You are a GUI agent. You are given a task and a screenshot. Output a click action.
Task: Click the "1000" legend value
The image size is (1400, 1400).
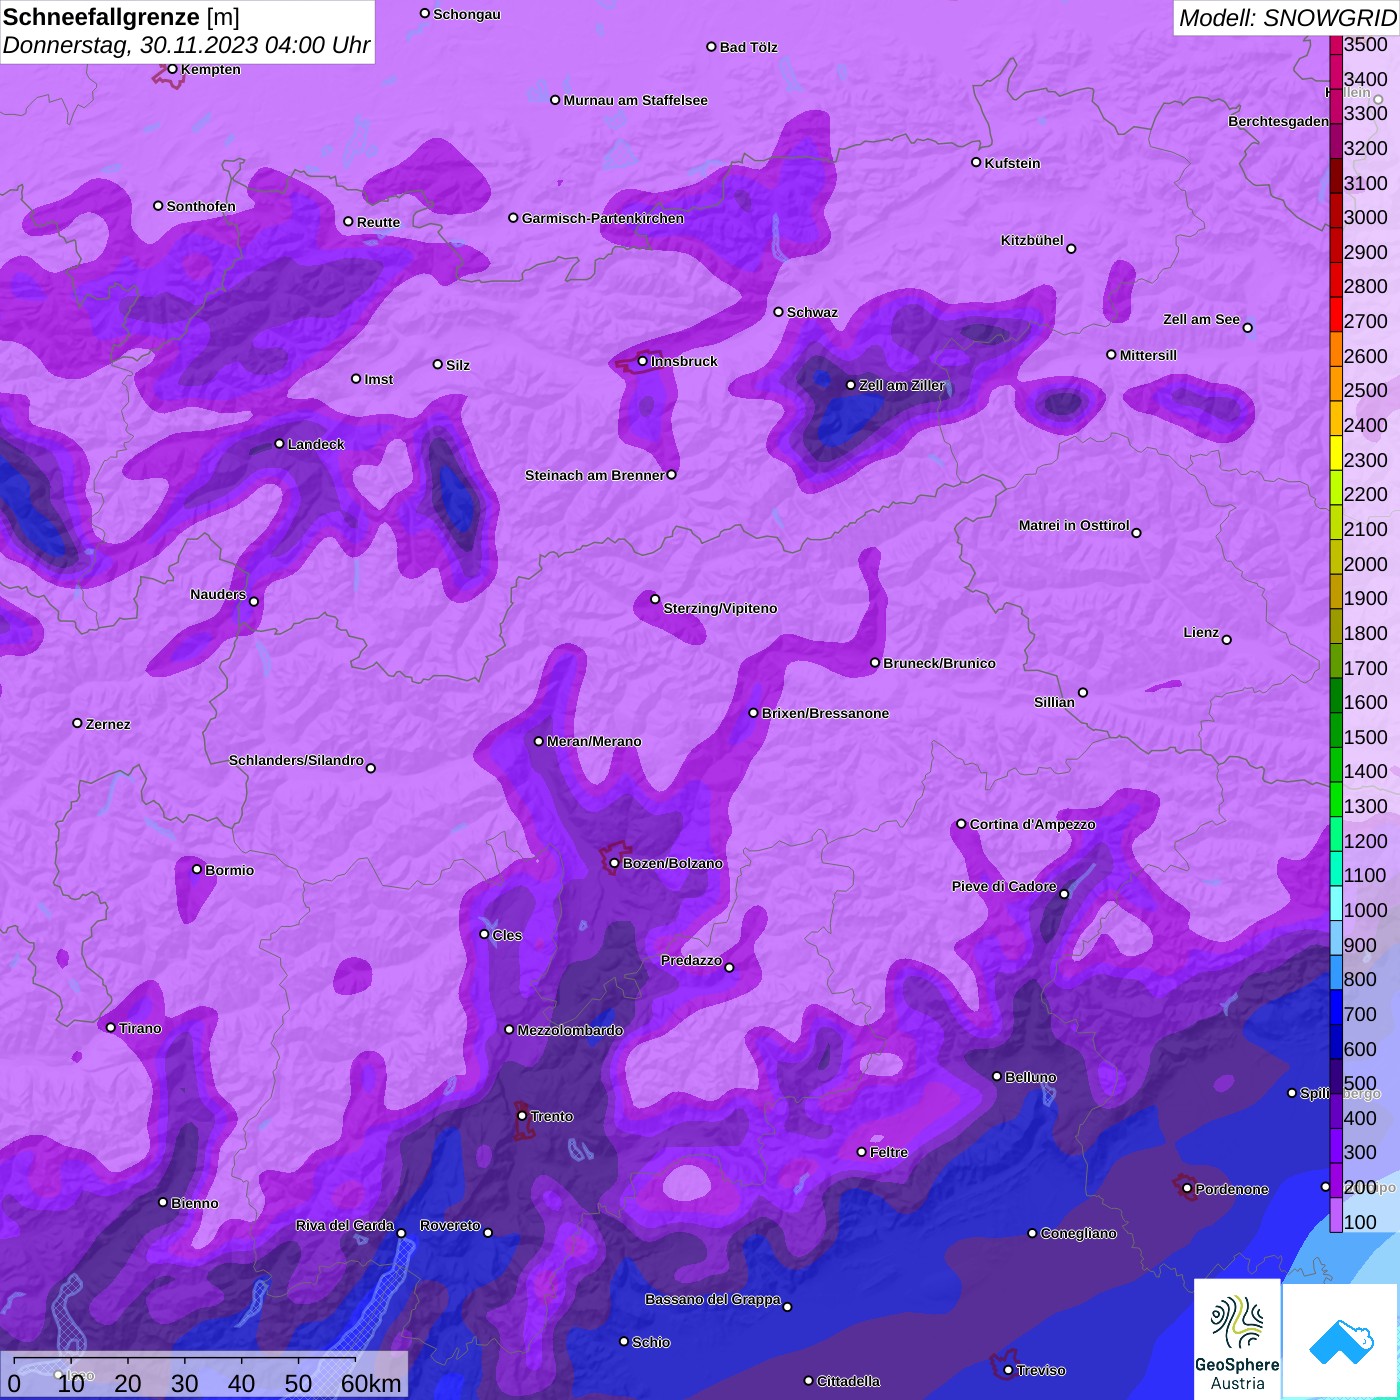click(x=1365, y=910)
